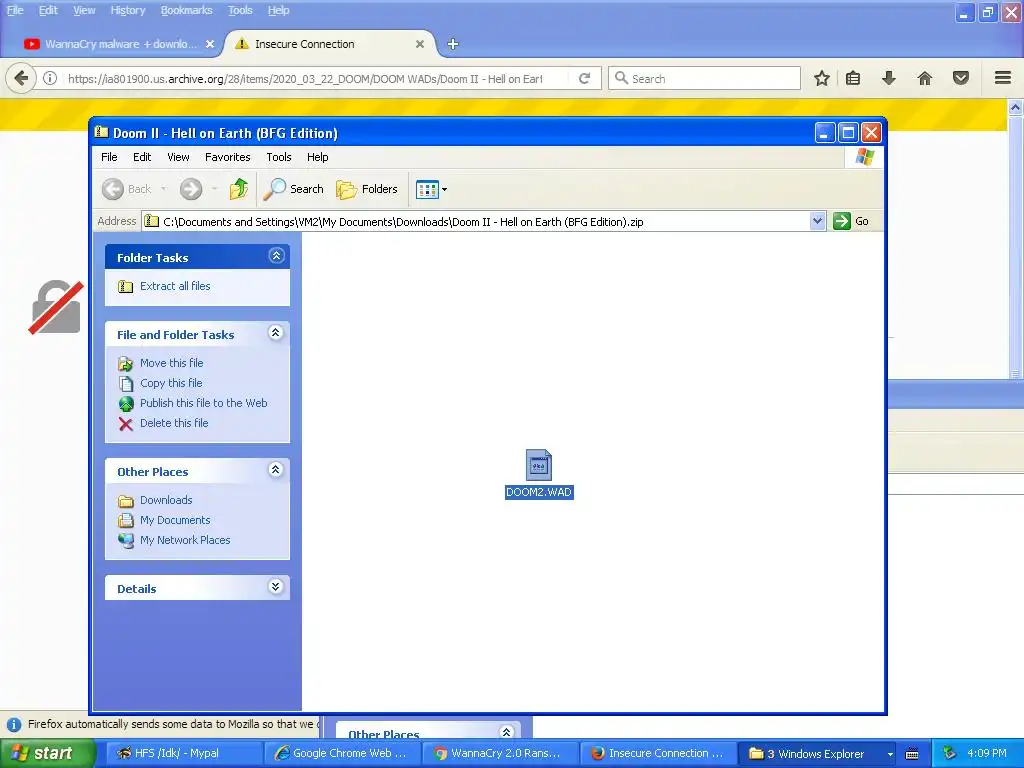Click the reload page button

pyautogui.click(x=584, y=78)
